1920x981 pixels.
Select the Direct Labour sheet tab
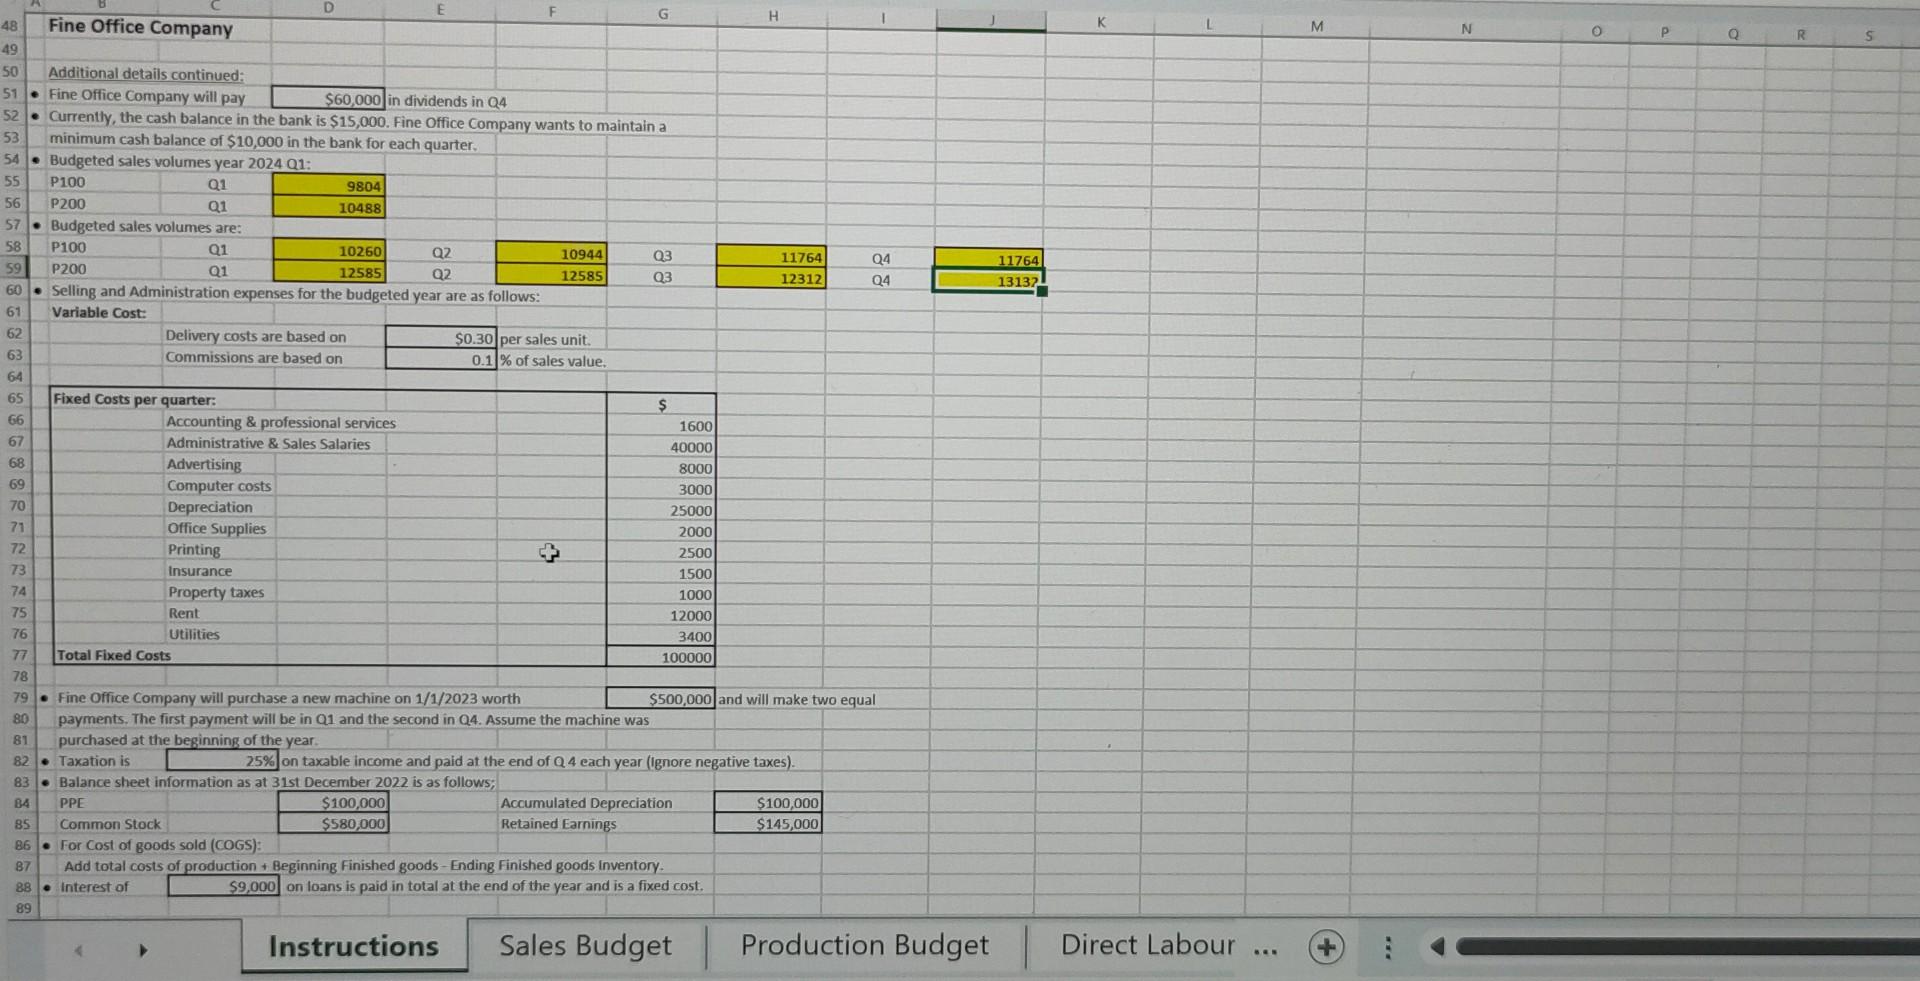pos(1149,944)
